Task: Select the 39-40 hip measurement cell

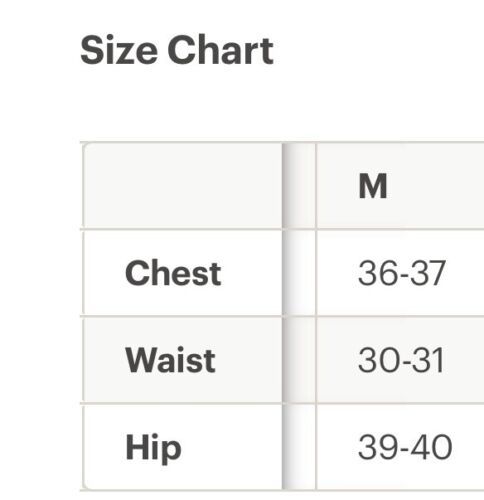Action: (400, 447)
